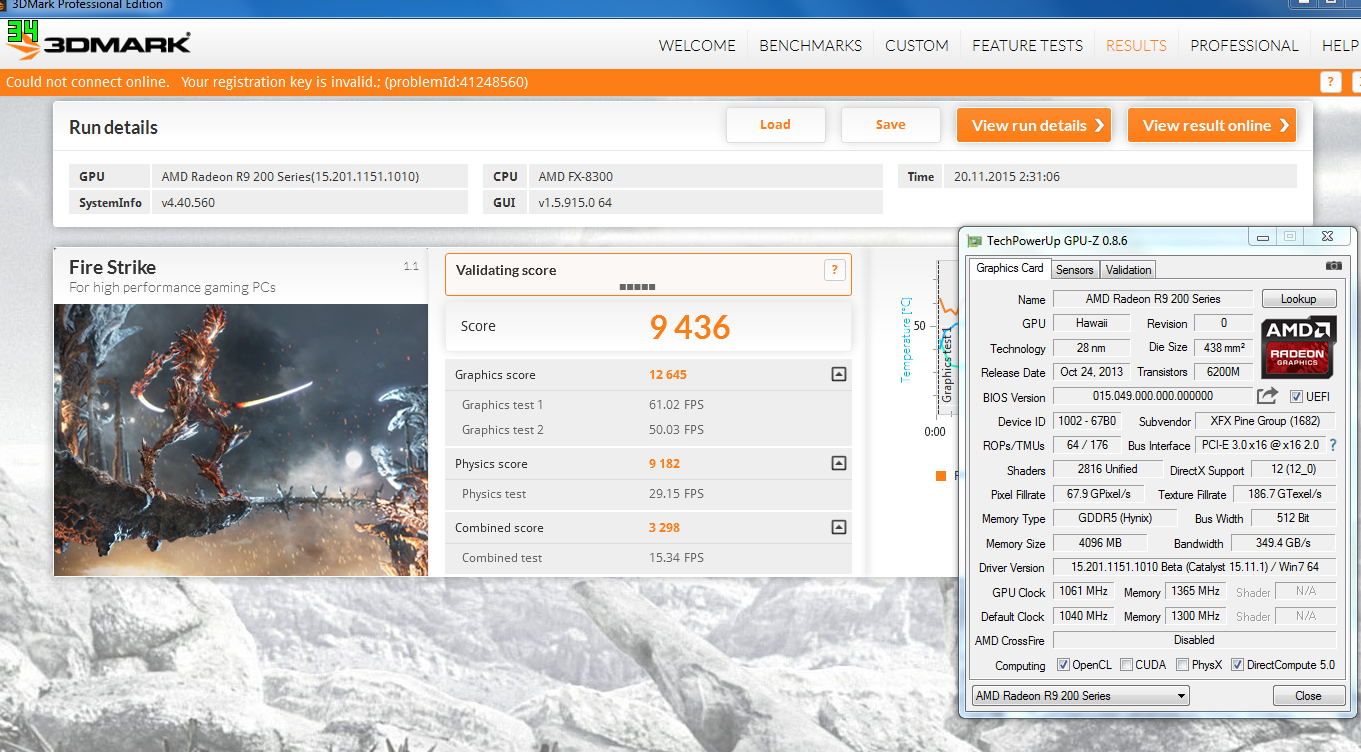Viewport: 1361px width, 752px height.
Task: Go to the WELCOME tab in 3DMark
Action: pyautogui.click(x=697, y=46)
